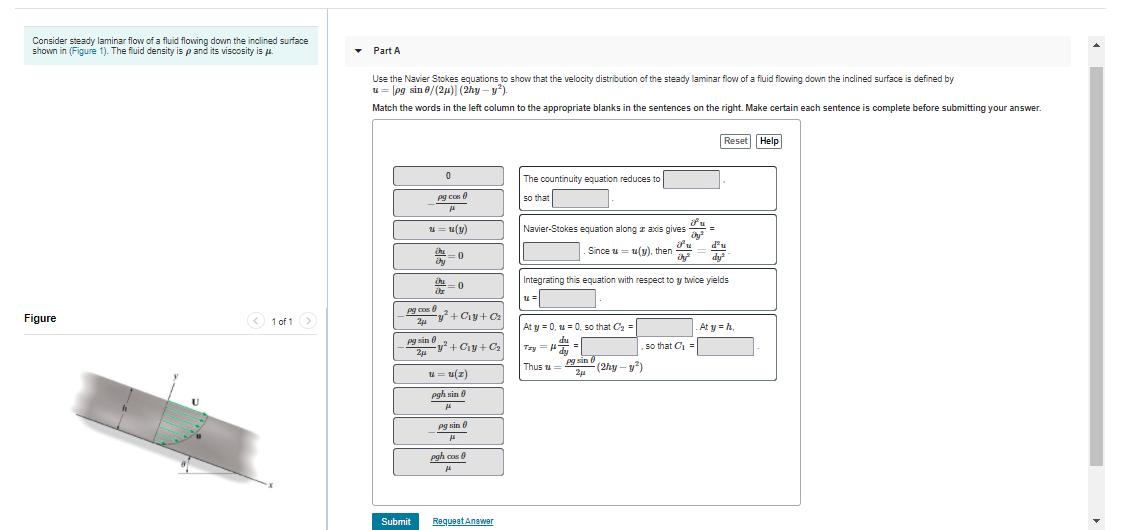Click the 'Match the words in the left column' instruction

[x=706, y=108]
